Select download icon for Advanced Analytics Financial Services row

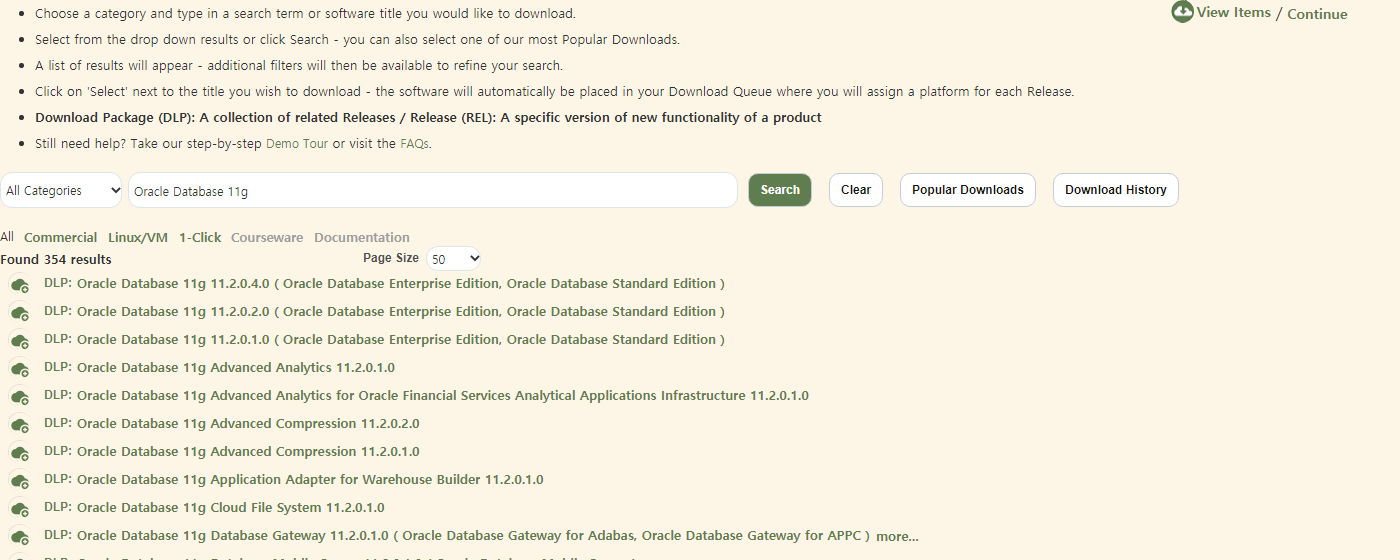(x=20, y=398)
